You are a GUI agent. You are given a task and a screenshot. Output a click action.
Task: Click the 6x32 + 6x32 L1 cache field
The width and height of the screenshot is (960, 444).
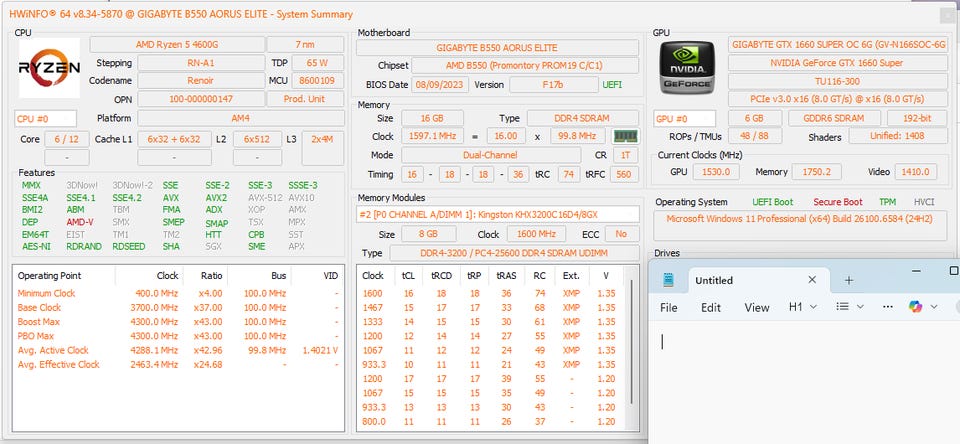pyautogui.click(x=174, y=139)
